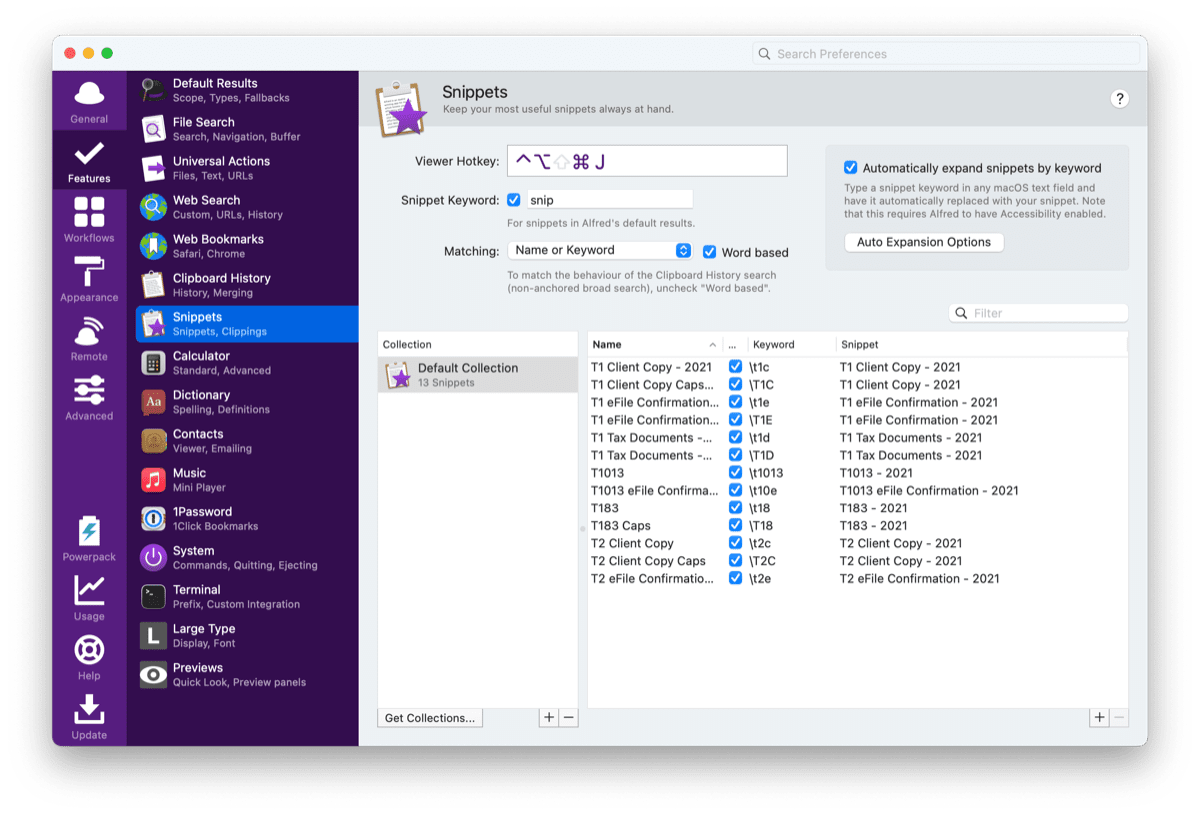Click the Previews eye icon
Image resolution: width=1200 pixels, height=815 pixels.
153,675
